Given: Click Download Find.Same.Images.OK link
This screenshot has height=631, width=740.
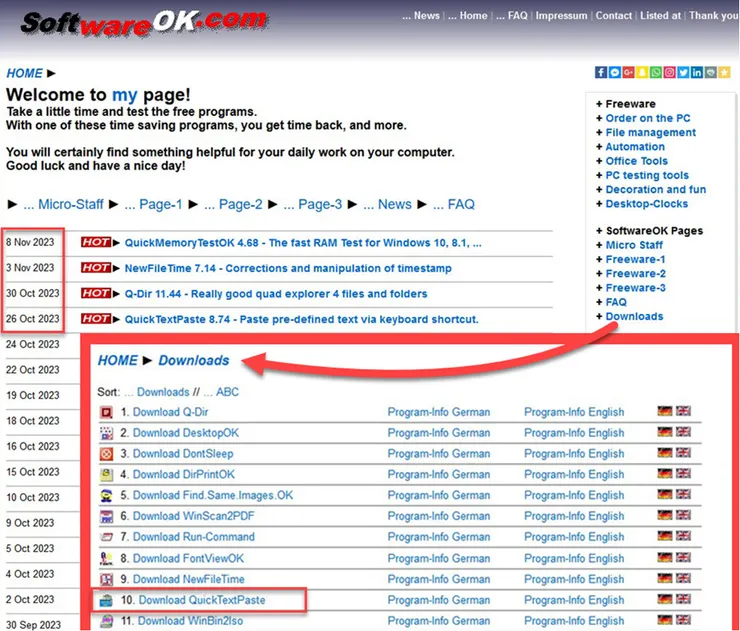Looking at the screenshot, I should pos(213,495).
